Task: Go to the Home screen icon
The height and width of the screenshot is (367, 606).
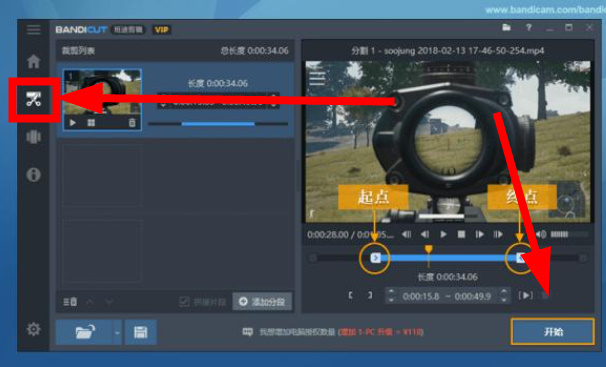Action: click(33, 61)
